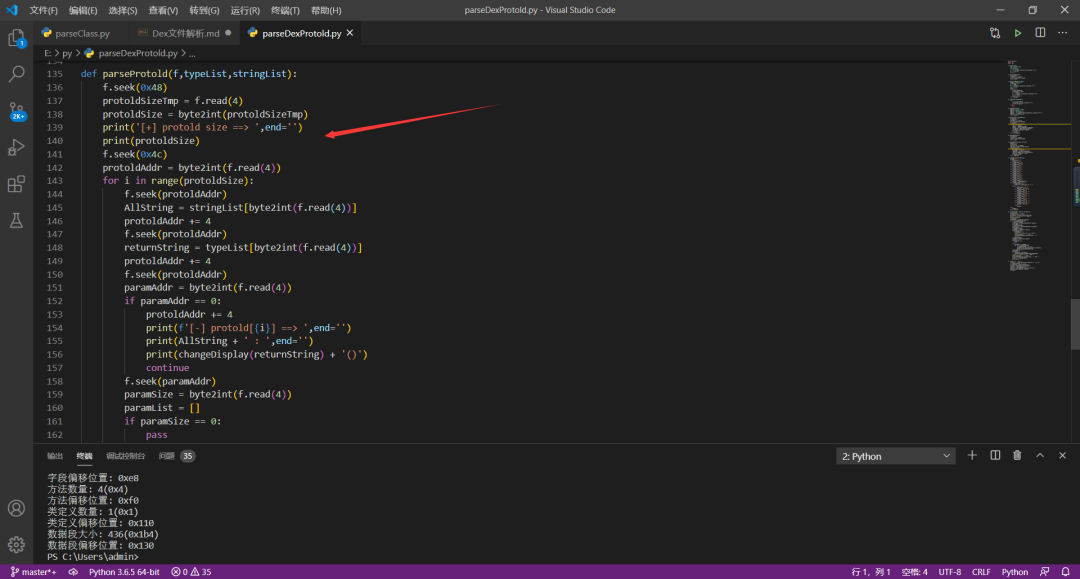Maximize the panel with the up chevron
The height and width of the screenshot is (579, 1080).
(x=1040, y=456)
